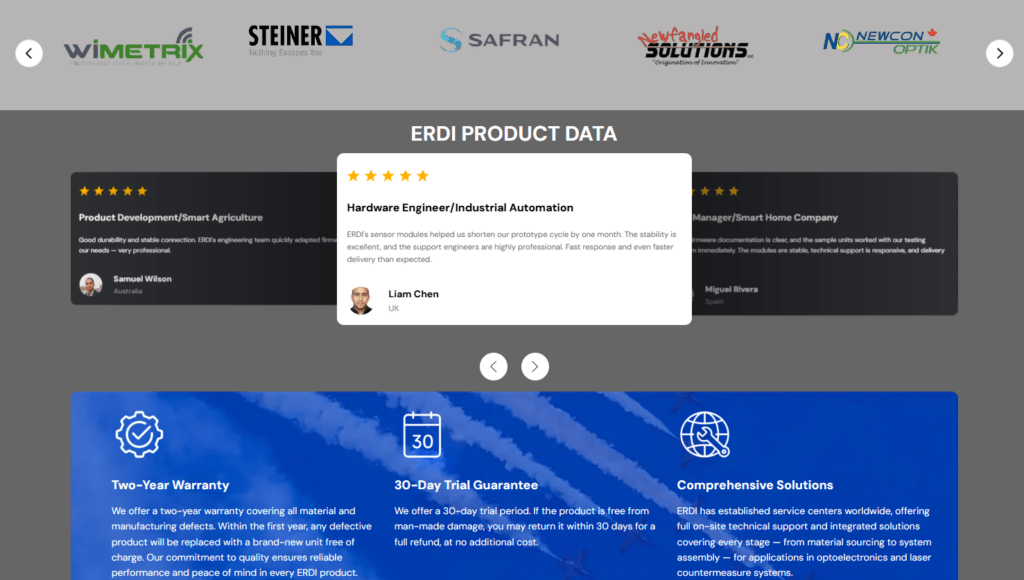Show previous testimonial review
Screen dimensions: 1024x580
(x=493, y=367)
